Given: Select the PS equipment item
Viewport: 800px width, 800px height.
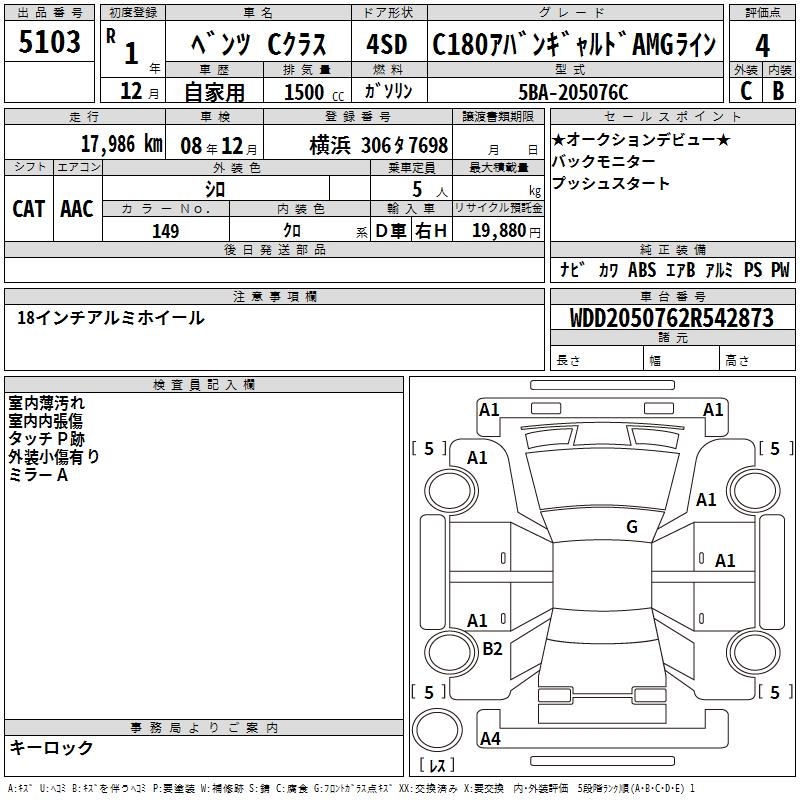Looking at the screenshot, I should click(x=753, y=269).
